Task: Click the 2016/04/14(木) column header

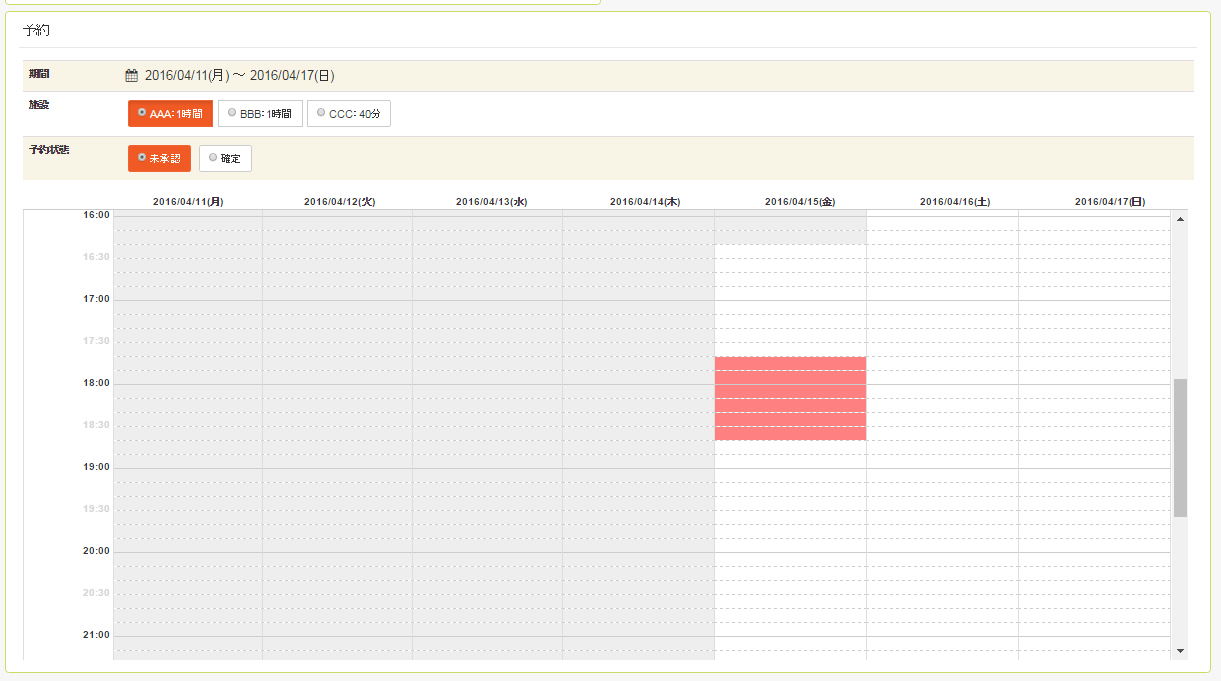Action: tap(645, 201)
